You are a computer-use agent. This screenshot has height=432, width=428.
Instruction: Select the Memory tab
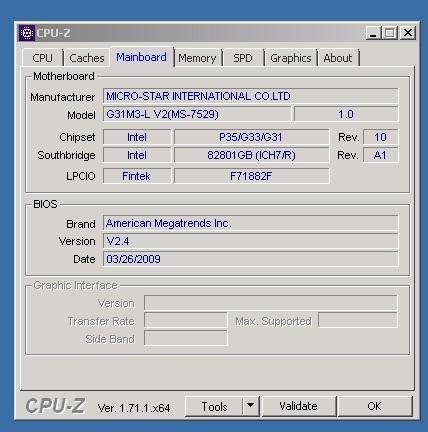197,58
